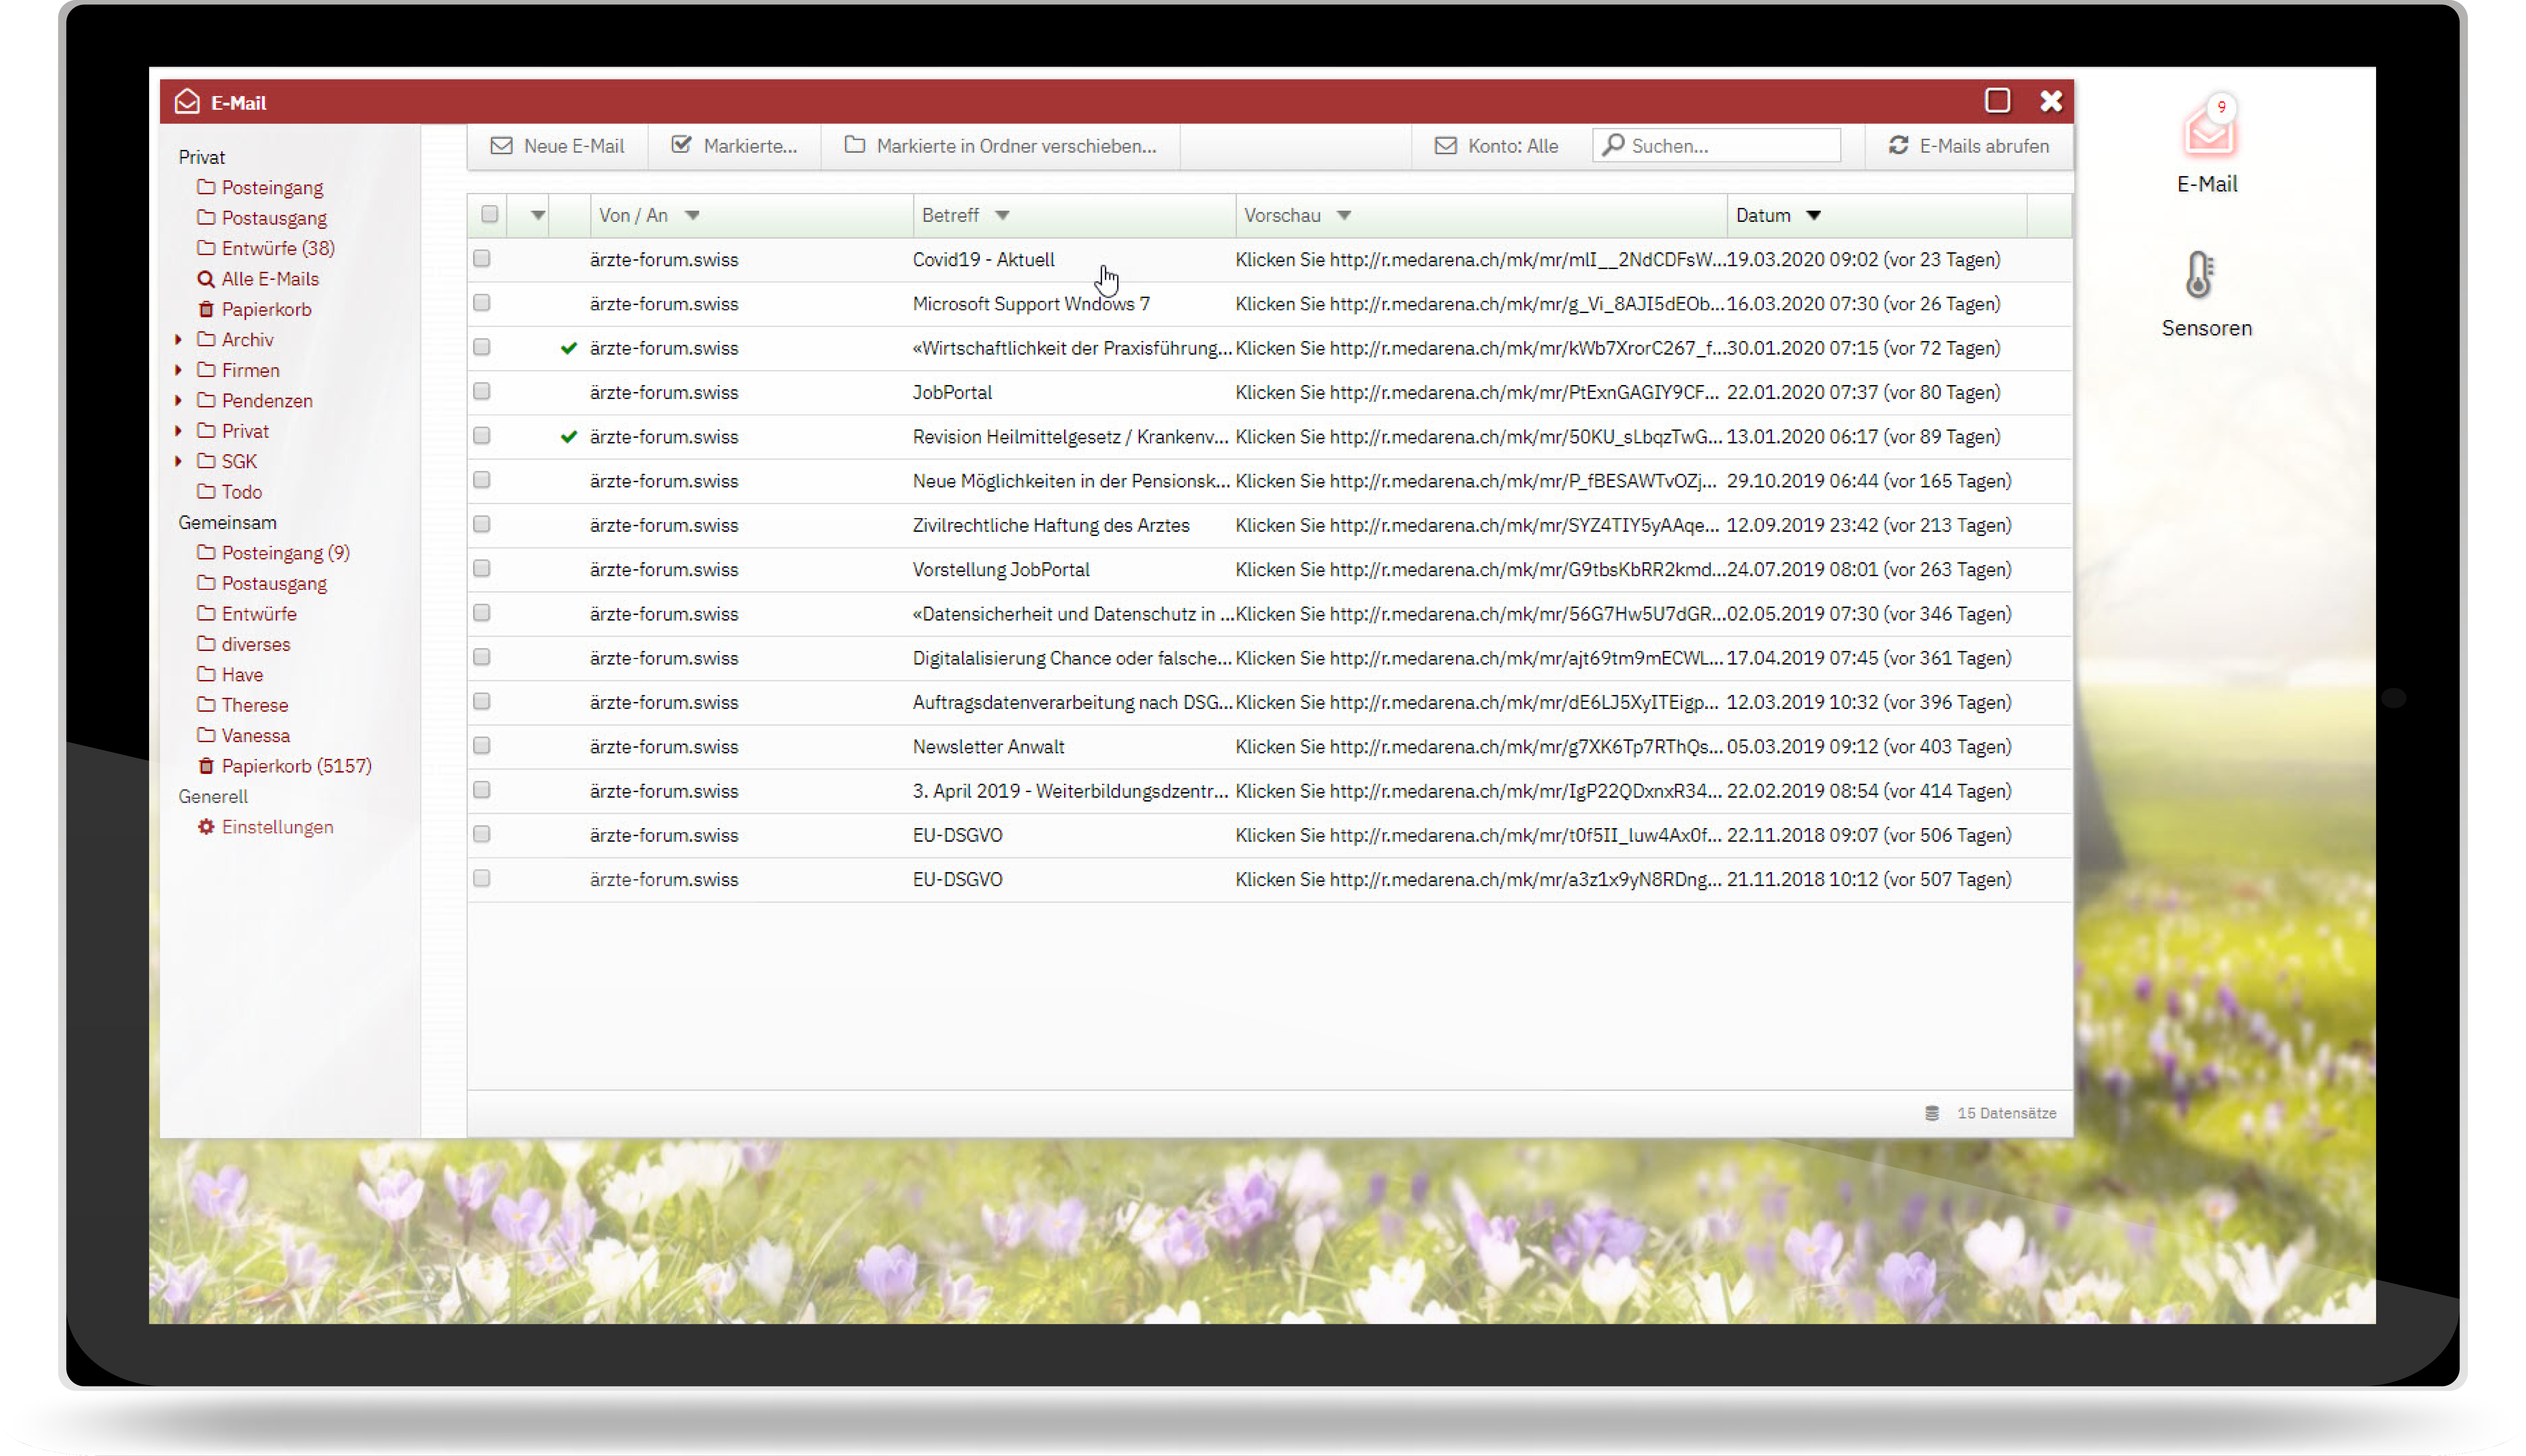Click the Neue E-Mail envelope icon
Screen dimensions: 2526x1456
click(501, 146)
